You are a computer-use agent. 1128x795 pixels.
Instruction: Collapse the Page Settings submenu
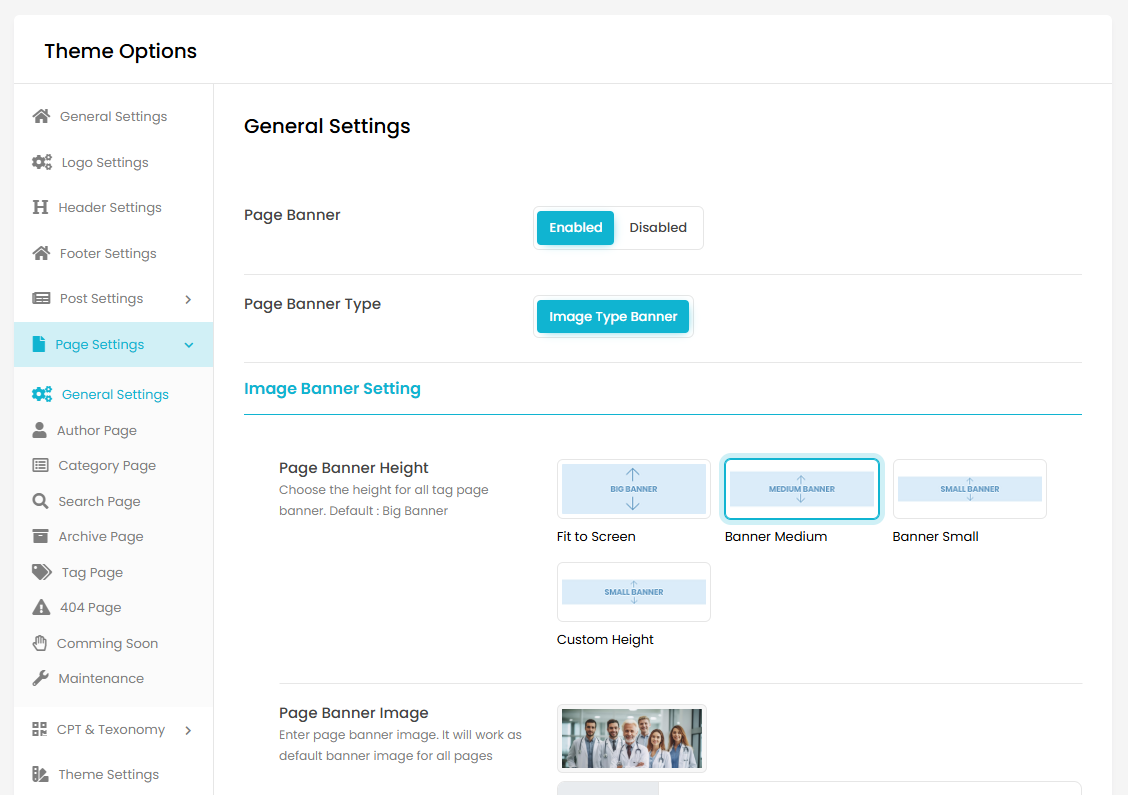(x=188, y=345)
